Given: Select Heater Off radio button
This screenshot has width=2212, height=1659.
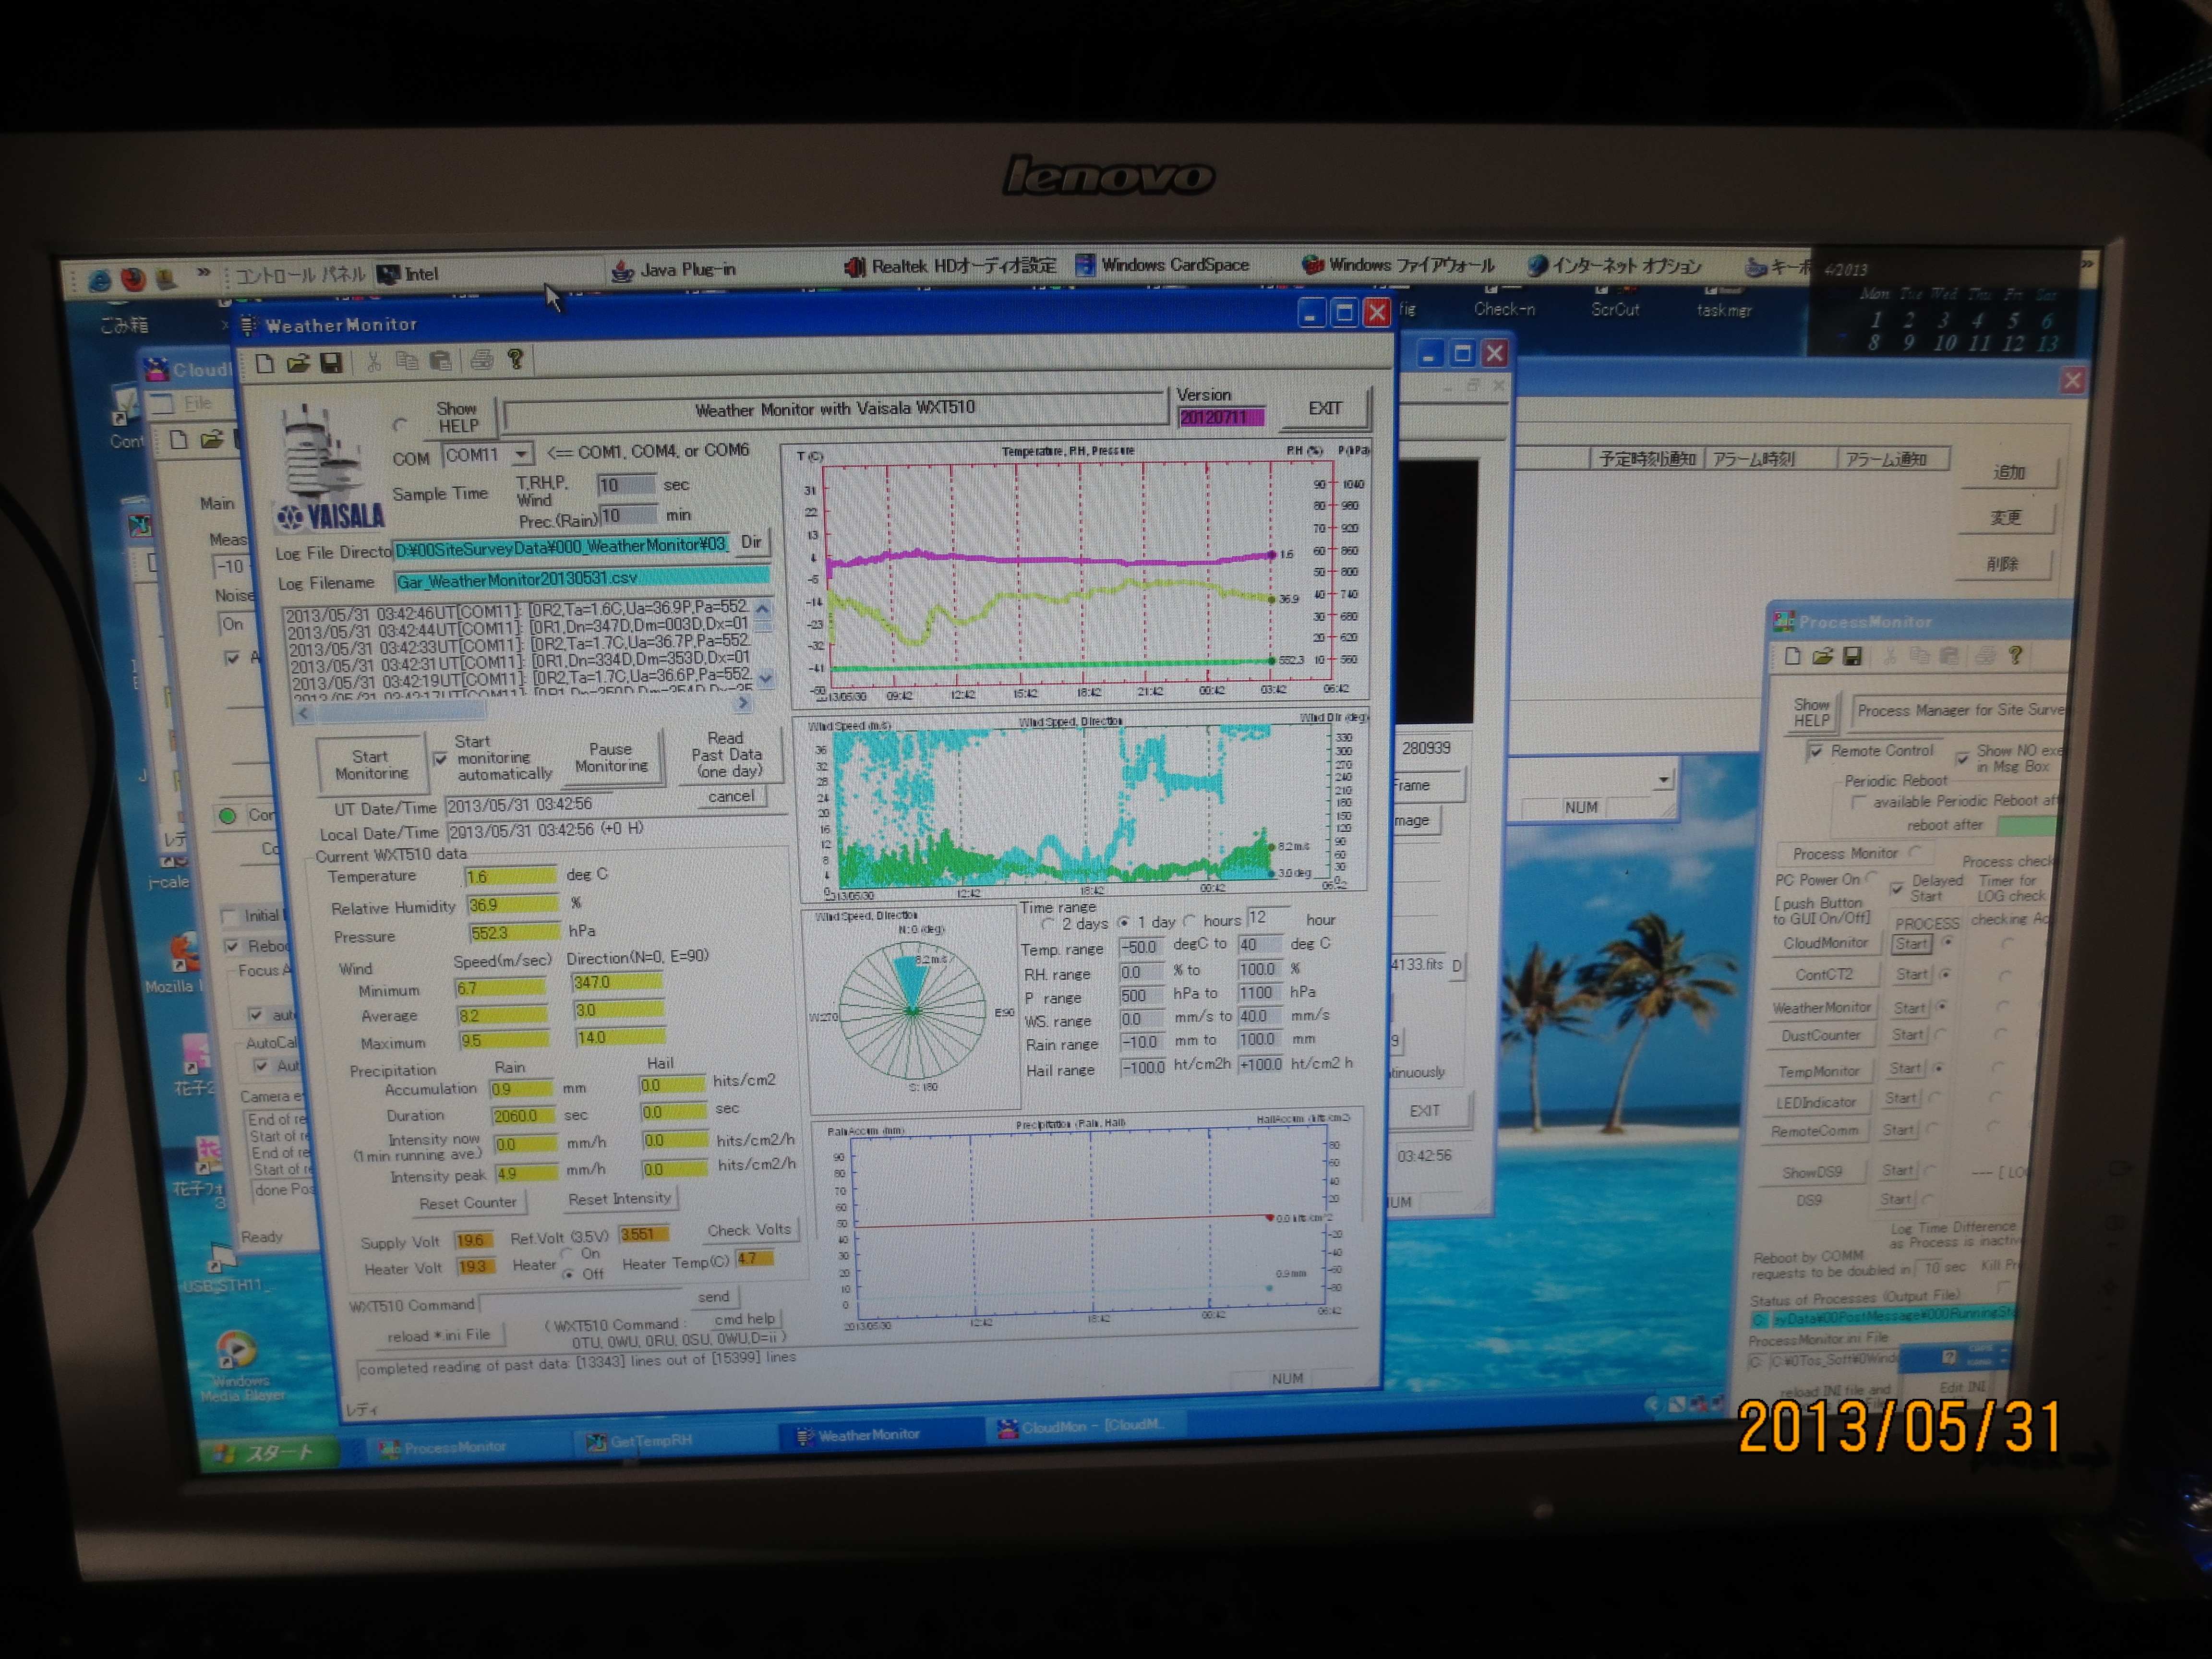Looking at the screenshot, I should 568,1274.
